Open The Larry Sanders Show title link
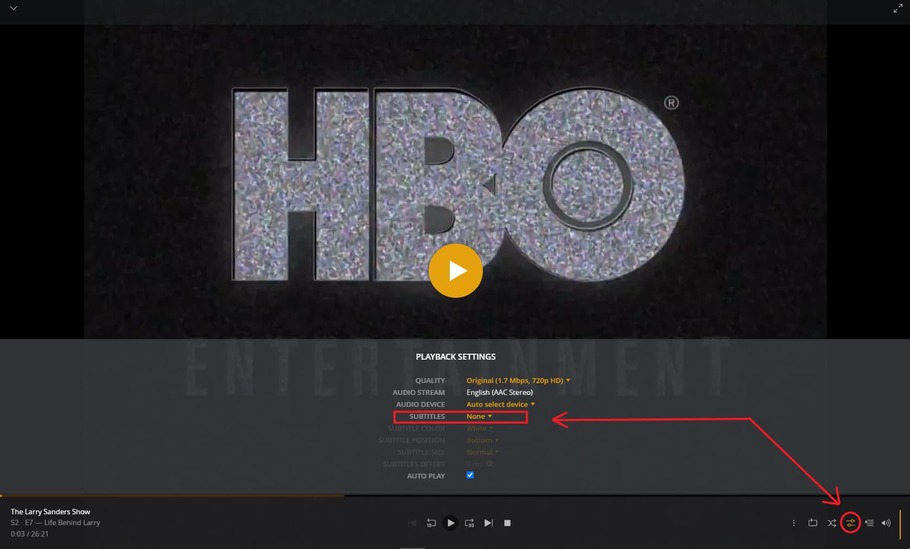The image size is (910, 549). 50,511
